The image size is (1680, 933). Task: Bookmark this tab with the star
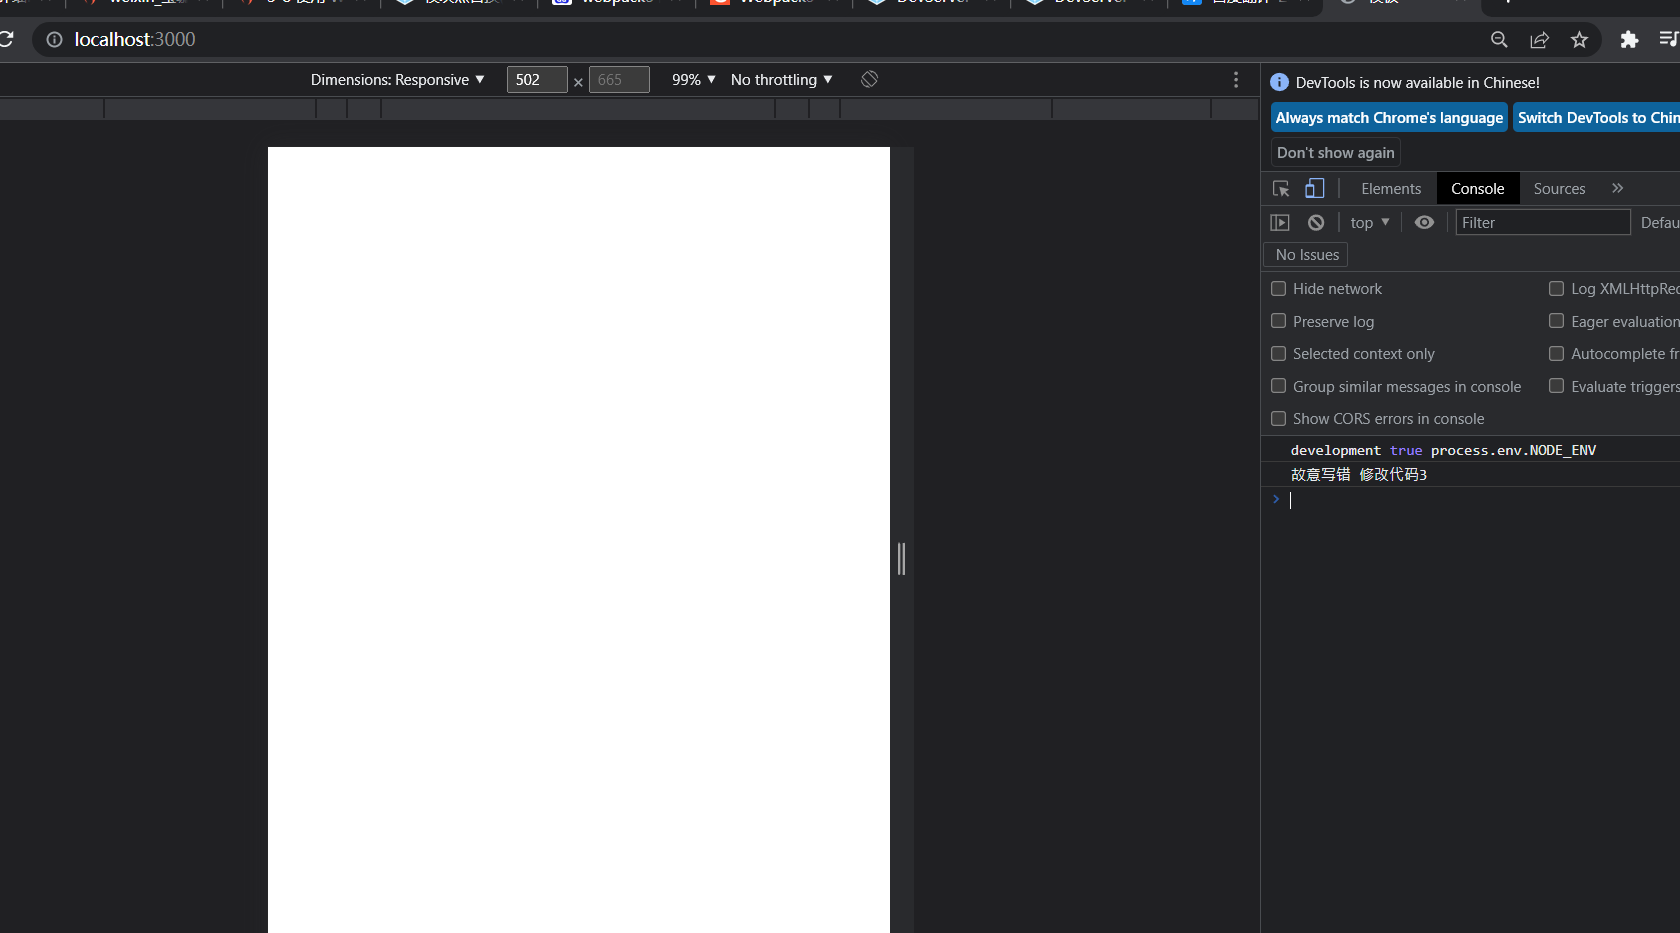click(x=1579, y=39)
